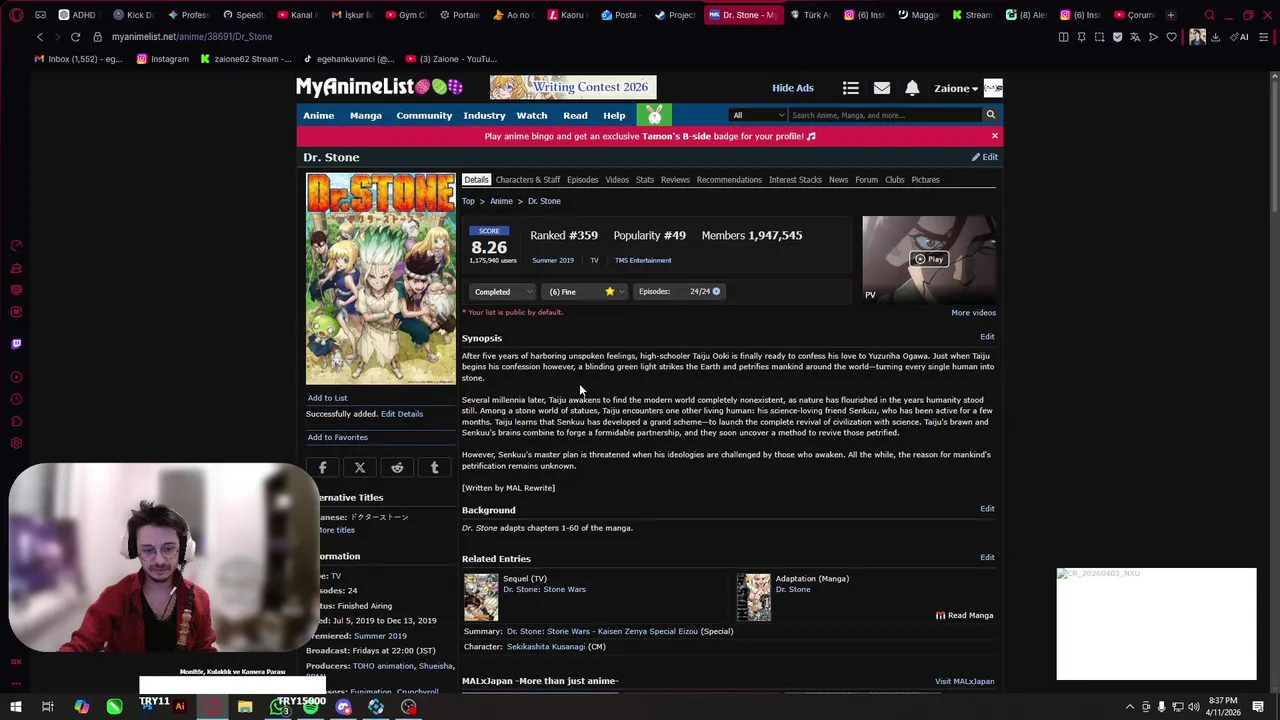The height and width of the screenshot is (720, 1280).
Task: Dismiss the pink anime bingo banner
Action: click(994, 136)
